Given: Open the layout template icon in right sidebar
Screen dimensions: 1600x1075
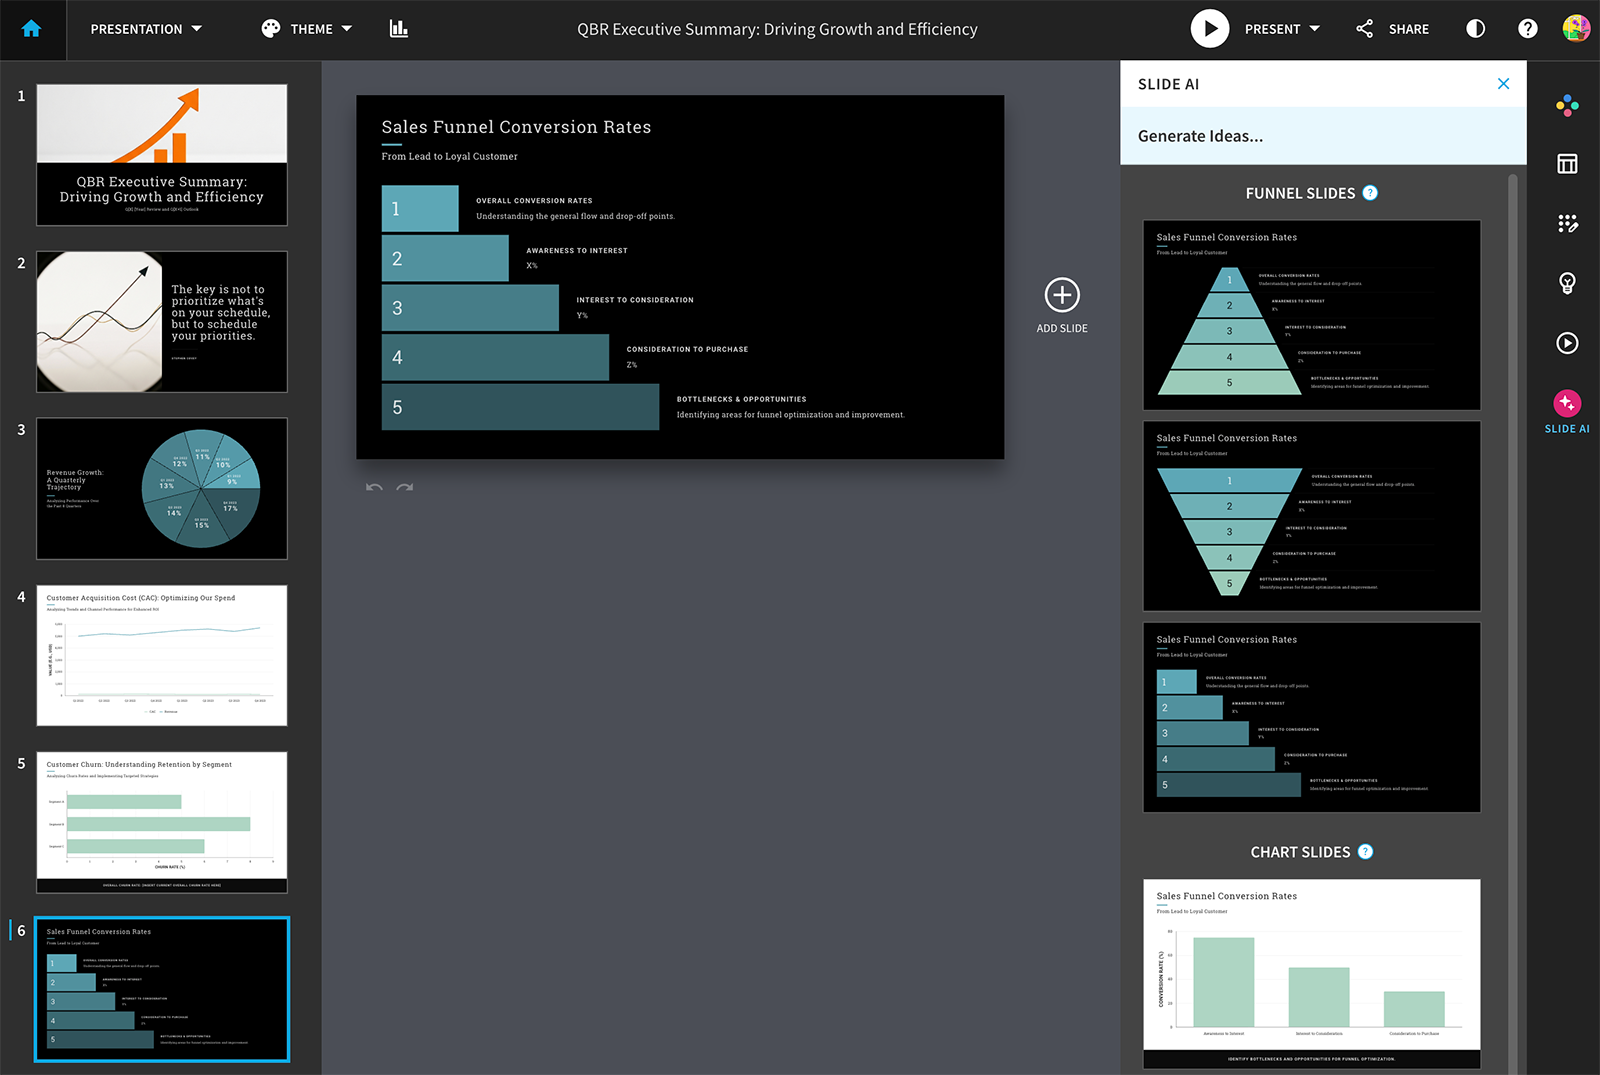Looking at the screenshot, I should coord(1567,164).
